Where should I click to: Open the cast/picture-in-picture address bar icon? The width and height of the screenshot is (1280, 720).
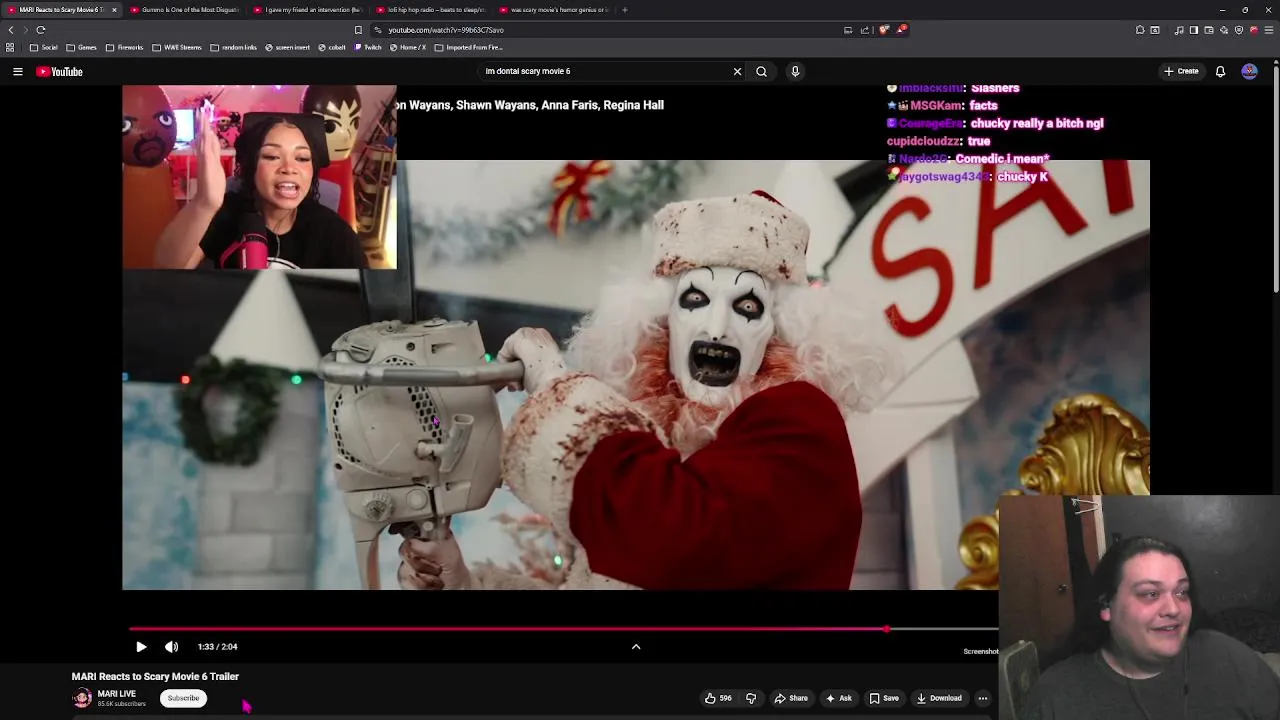point(848,30)
